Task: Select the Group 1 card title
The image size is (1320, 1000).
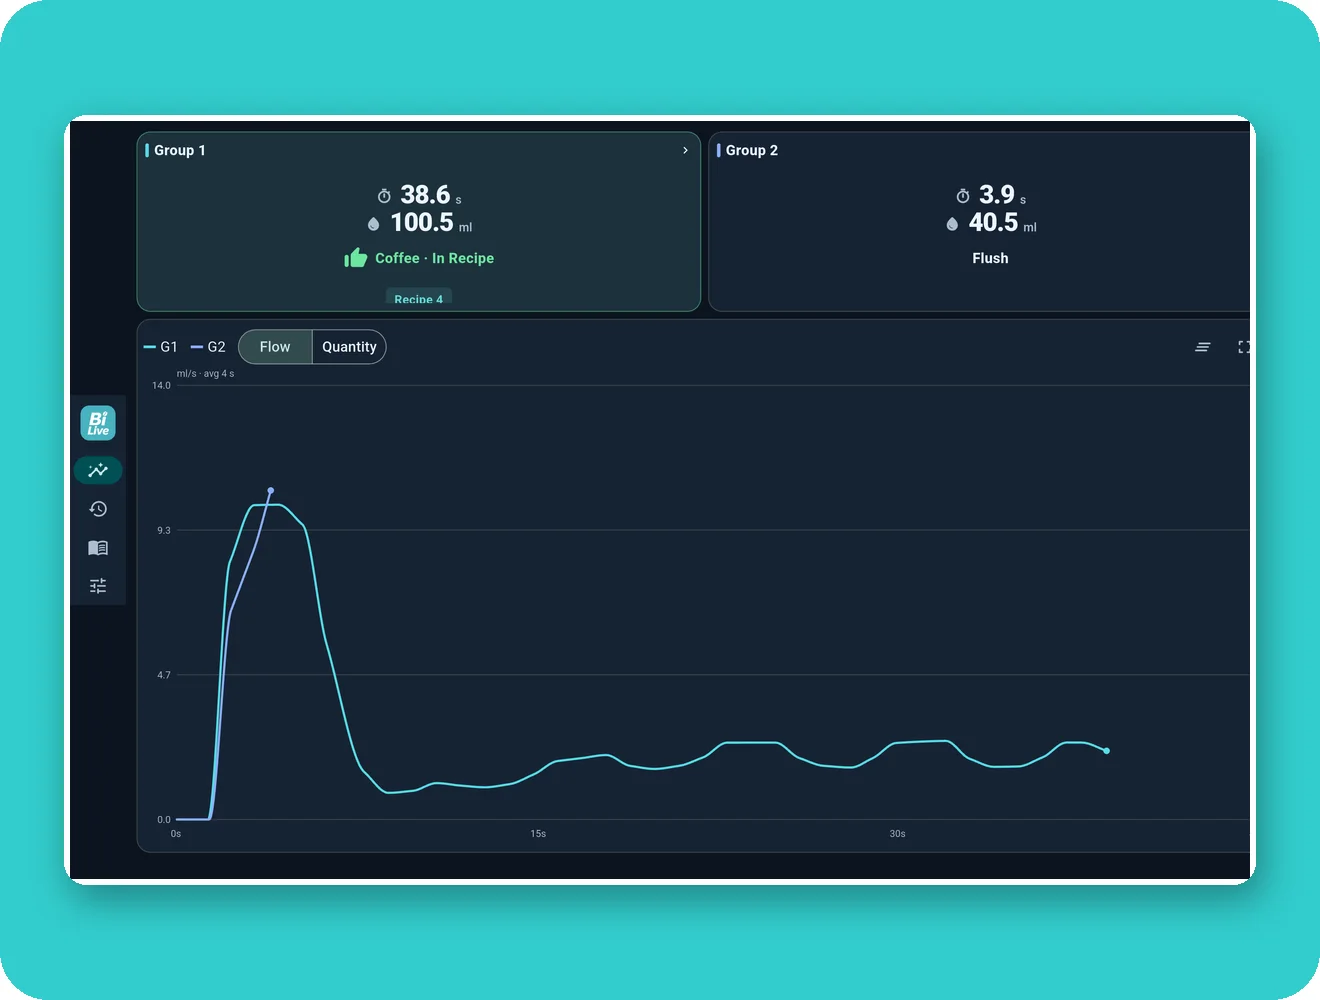Action: click(180, 150)
